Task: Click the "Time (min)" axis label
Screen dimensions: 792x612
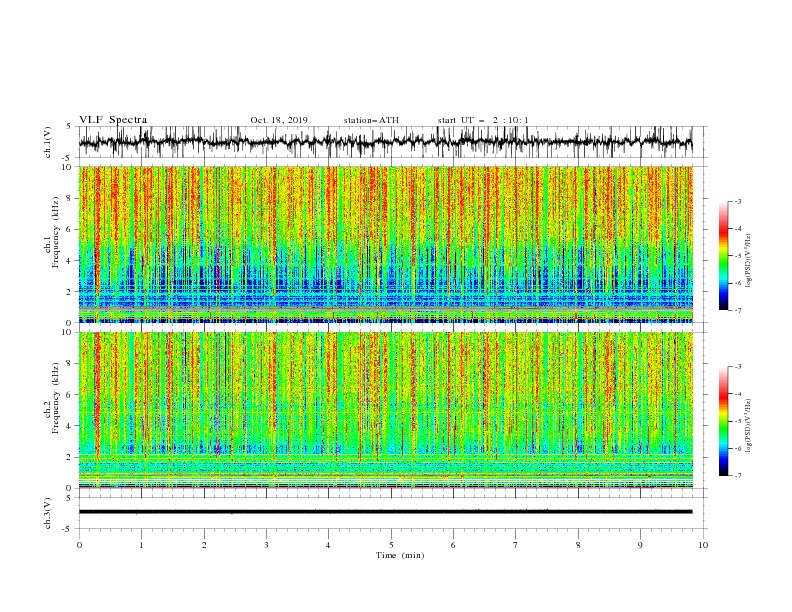Action: pyautogui.click(x=400, y=555)
